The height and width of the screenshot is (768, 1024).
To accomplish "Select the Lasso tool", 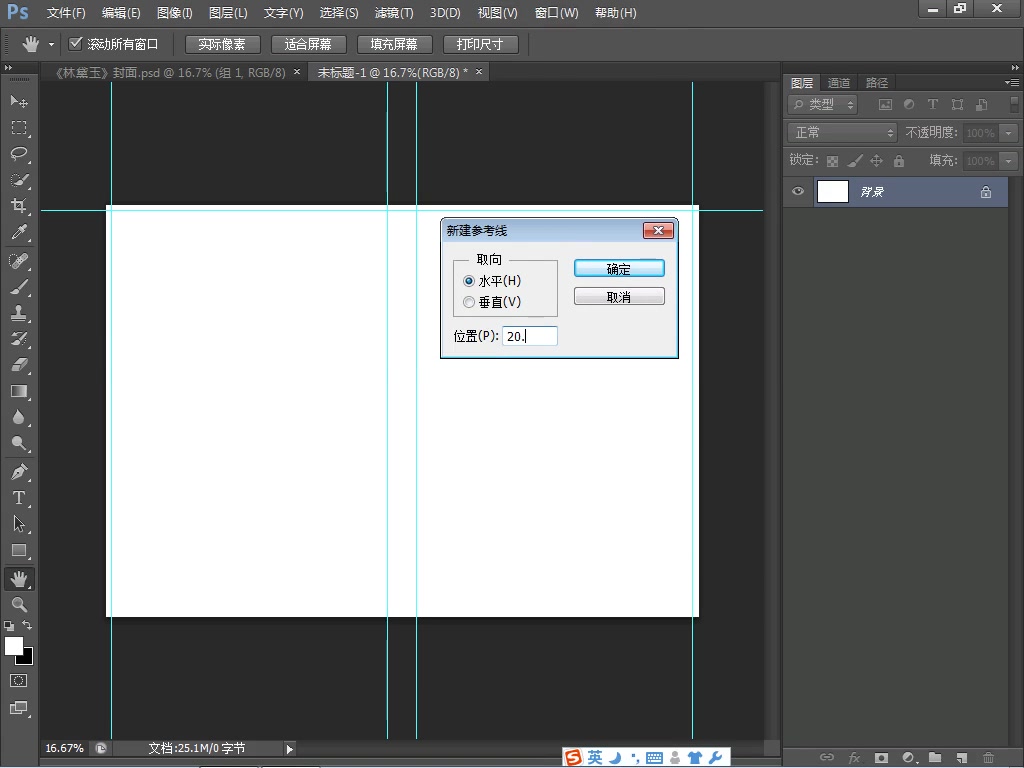I will point(19,153).
